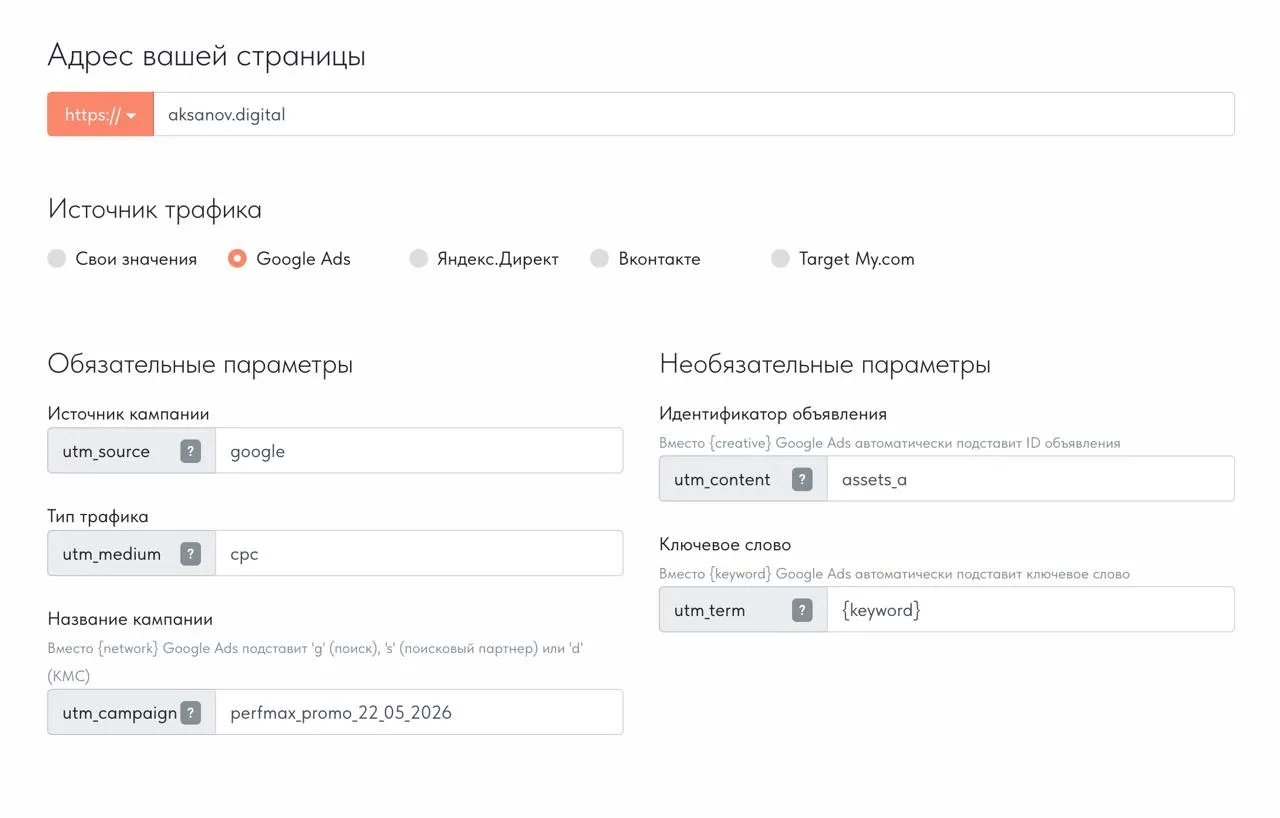Click the Адрес вашей страницы heading

click(206, 56)
